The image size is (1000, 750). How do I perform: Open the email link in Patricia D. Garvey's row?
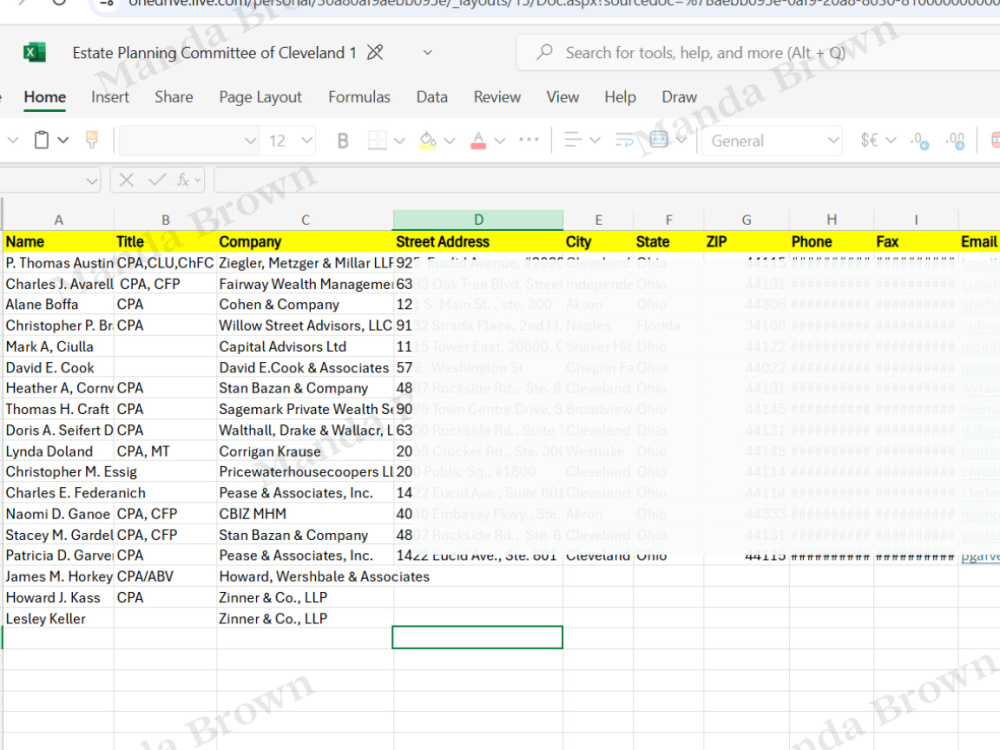(x=980, y=555)
